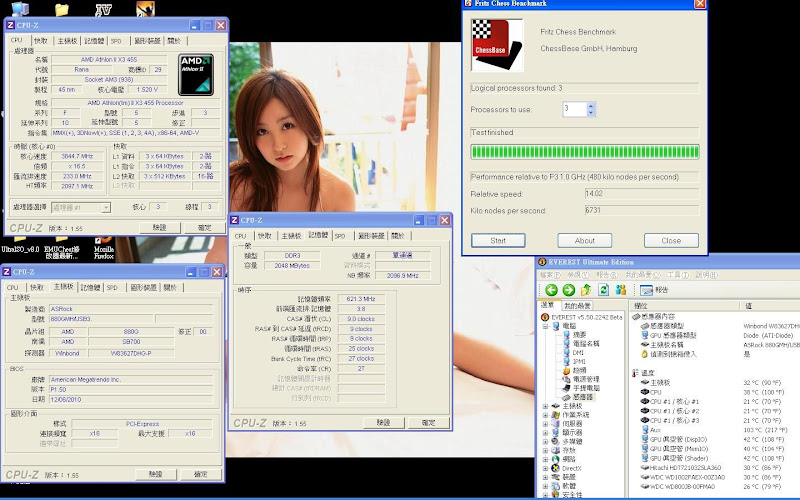Open the UltraISO_v8.0 desktop icon
800x500 pixels.
click(x=20, y=245)
